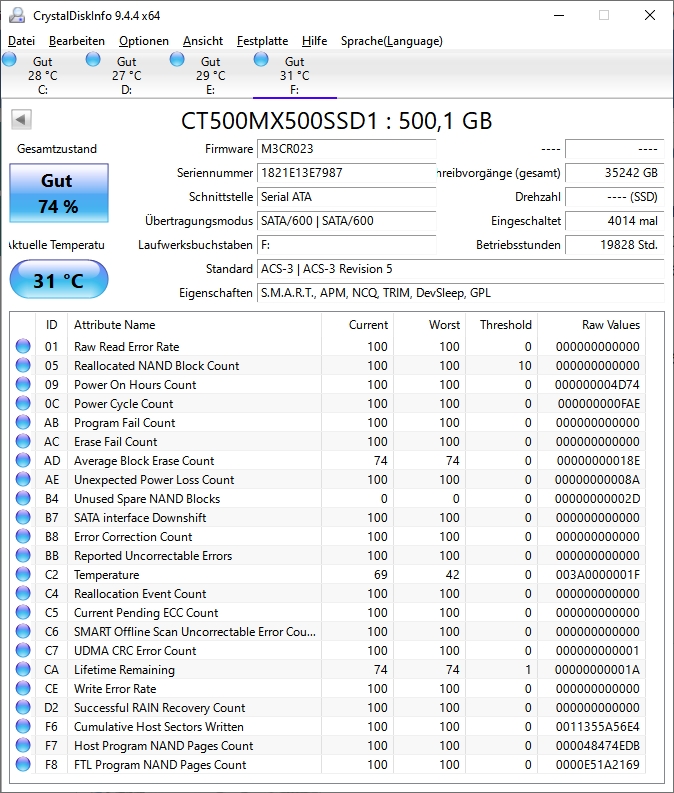
Task: Click status orb for Unused Spare NAND Blocks
Action: [23, 498]
